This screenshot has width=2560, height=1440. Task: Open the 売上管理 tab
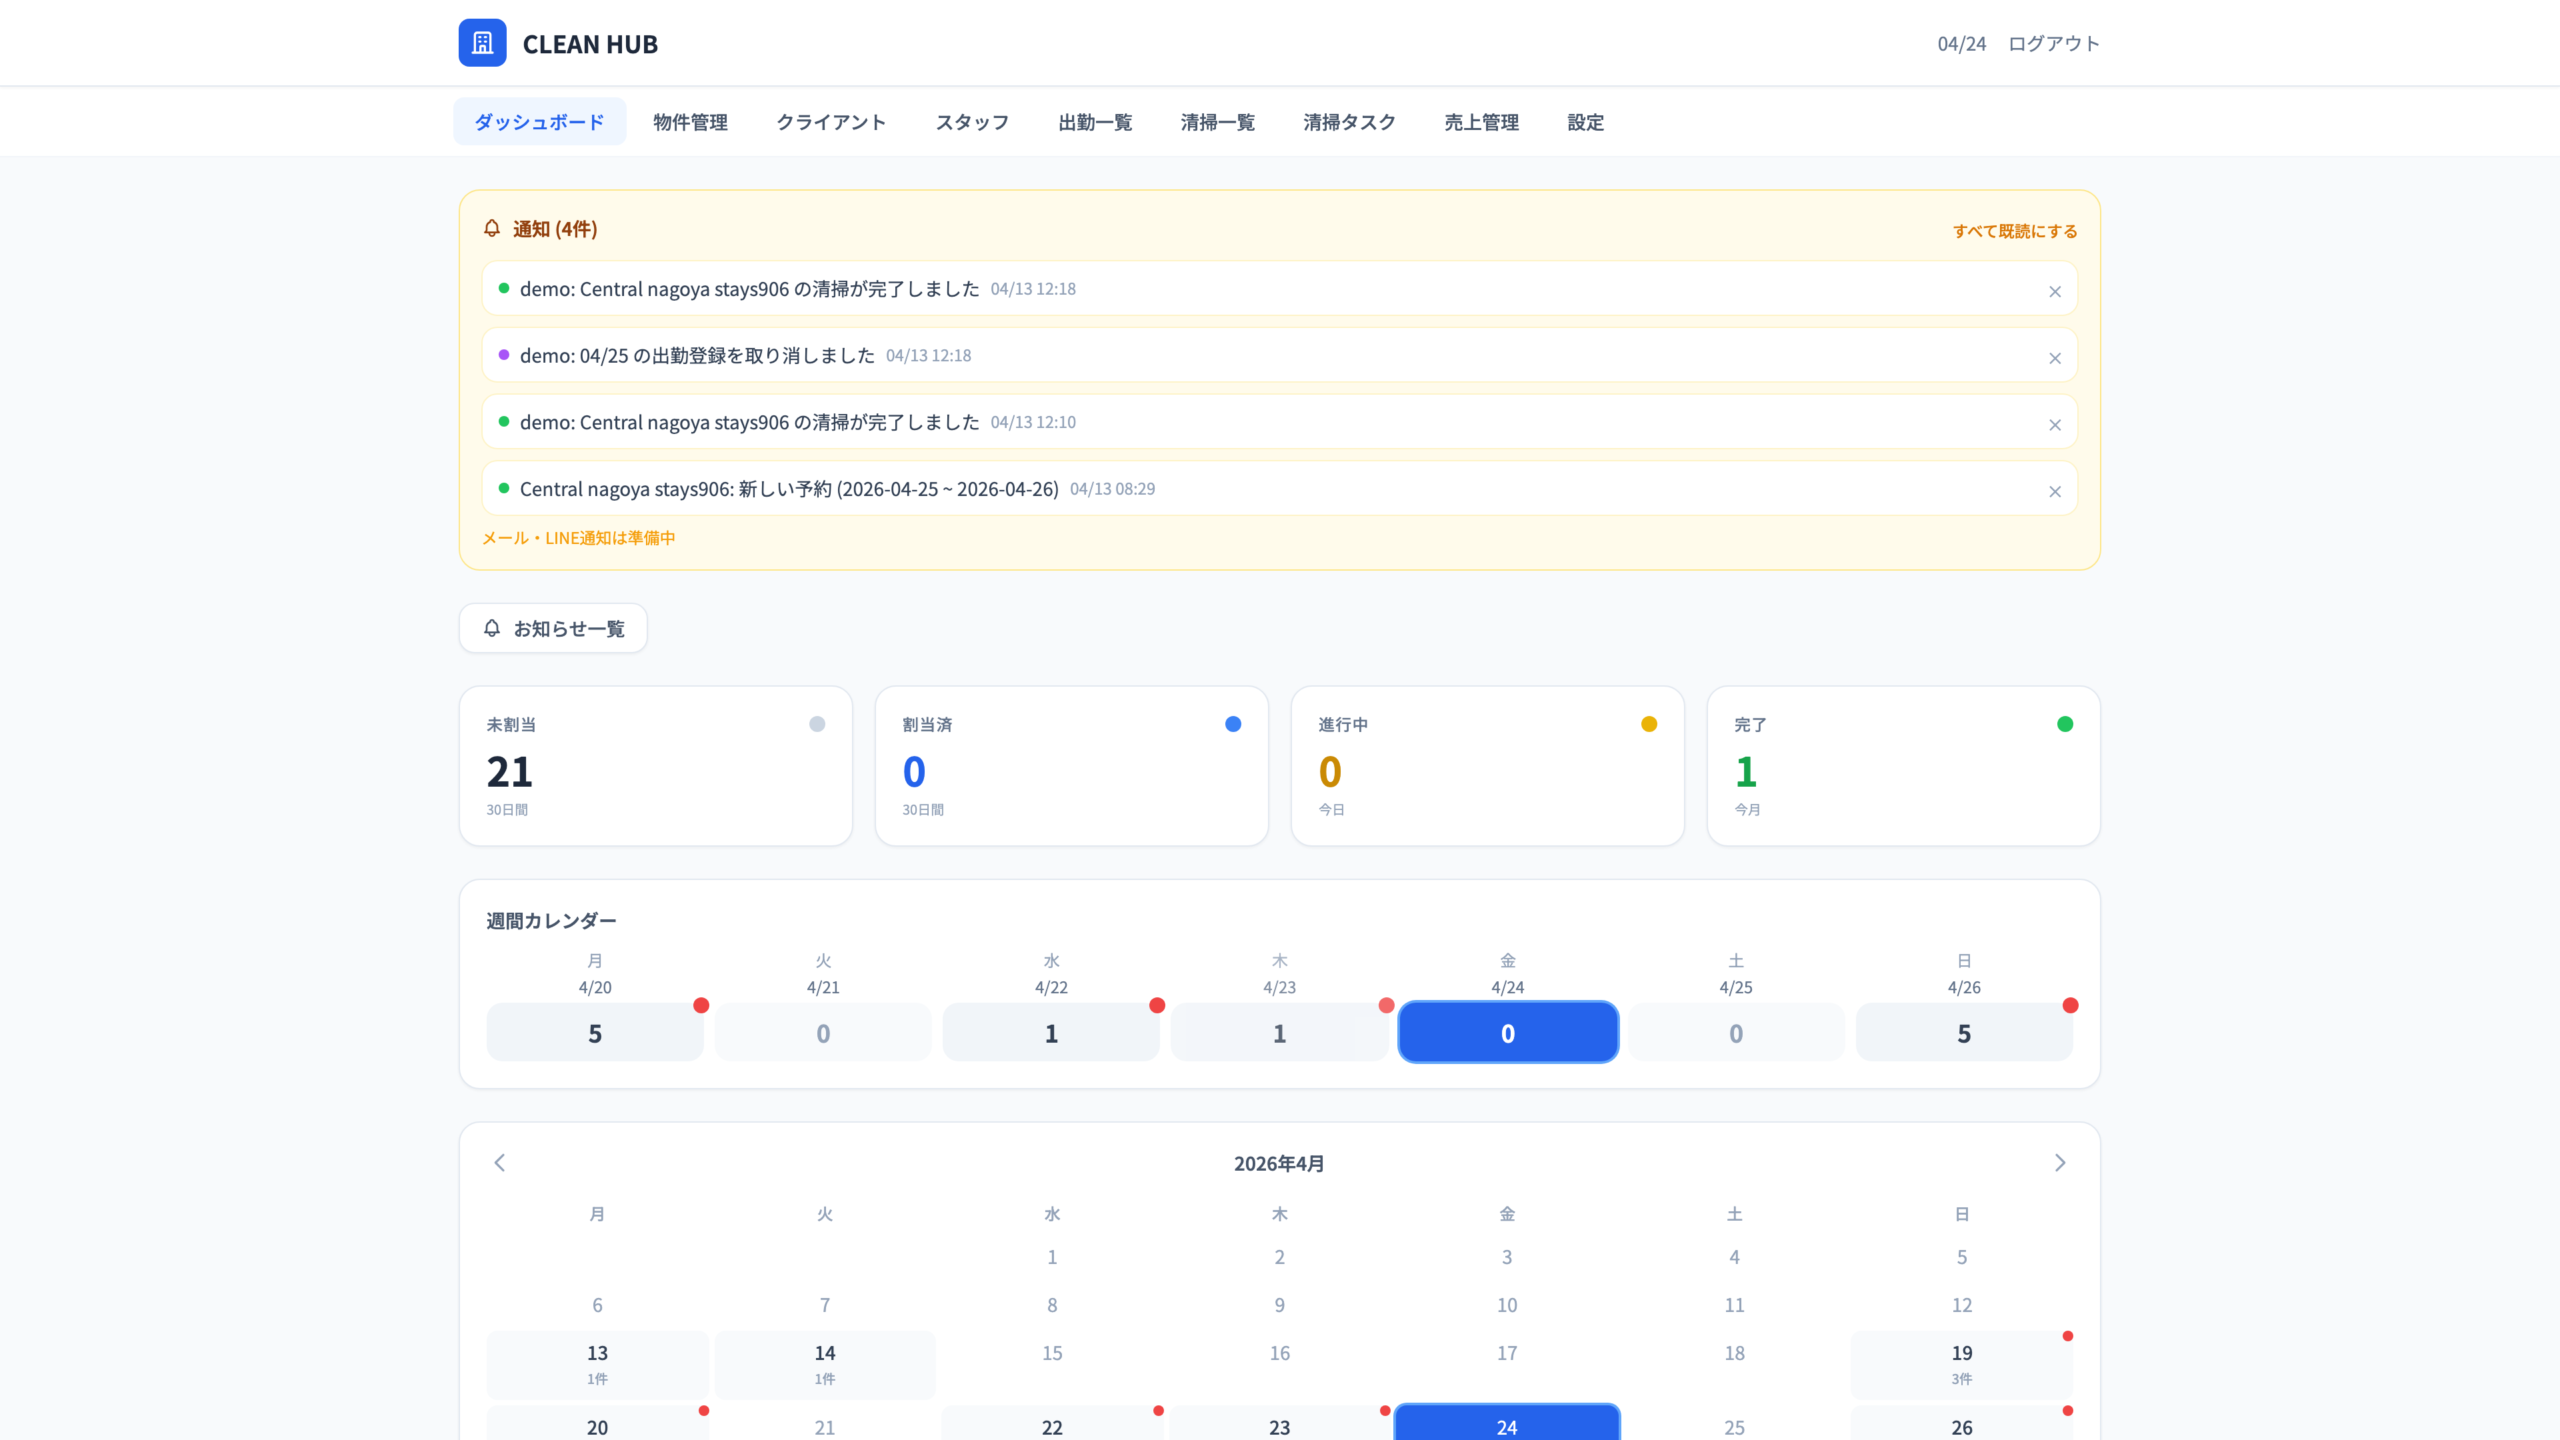1481,122
